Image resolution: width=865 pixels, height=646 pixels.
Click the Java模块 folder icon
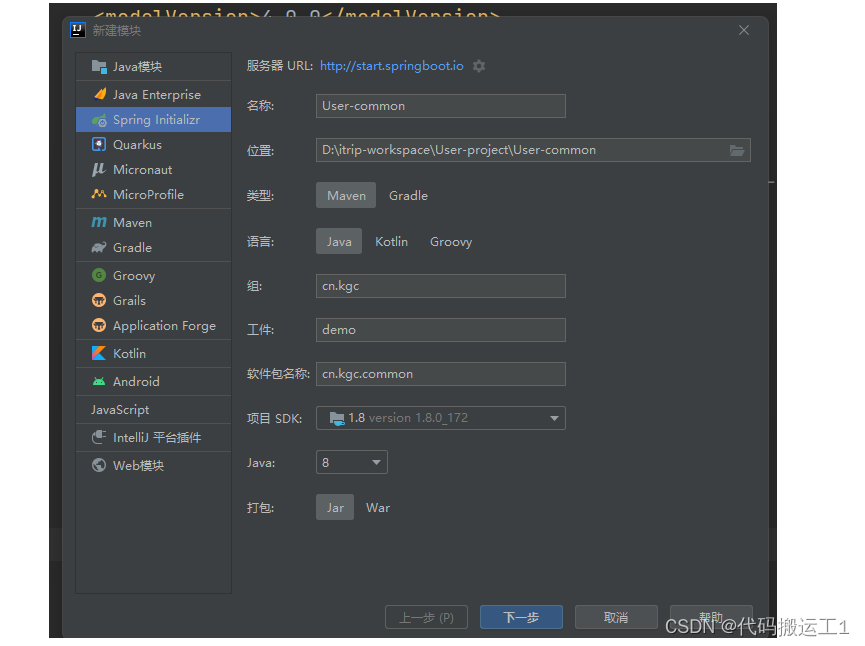tap(99, 67)
